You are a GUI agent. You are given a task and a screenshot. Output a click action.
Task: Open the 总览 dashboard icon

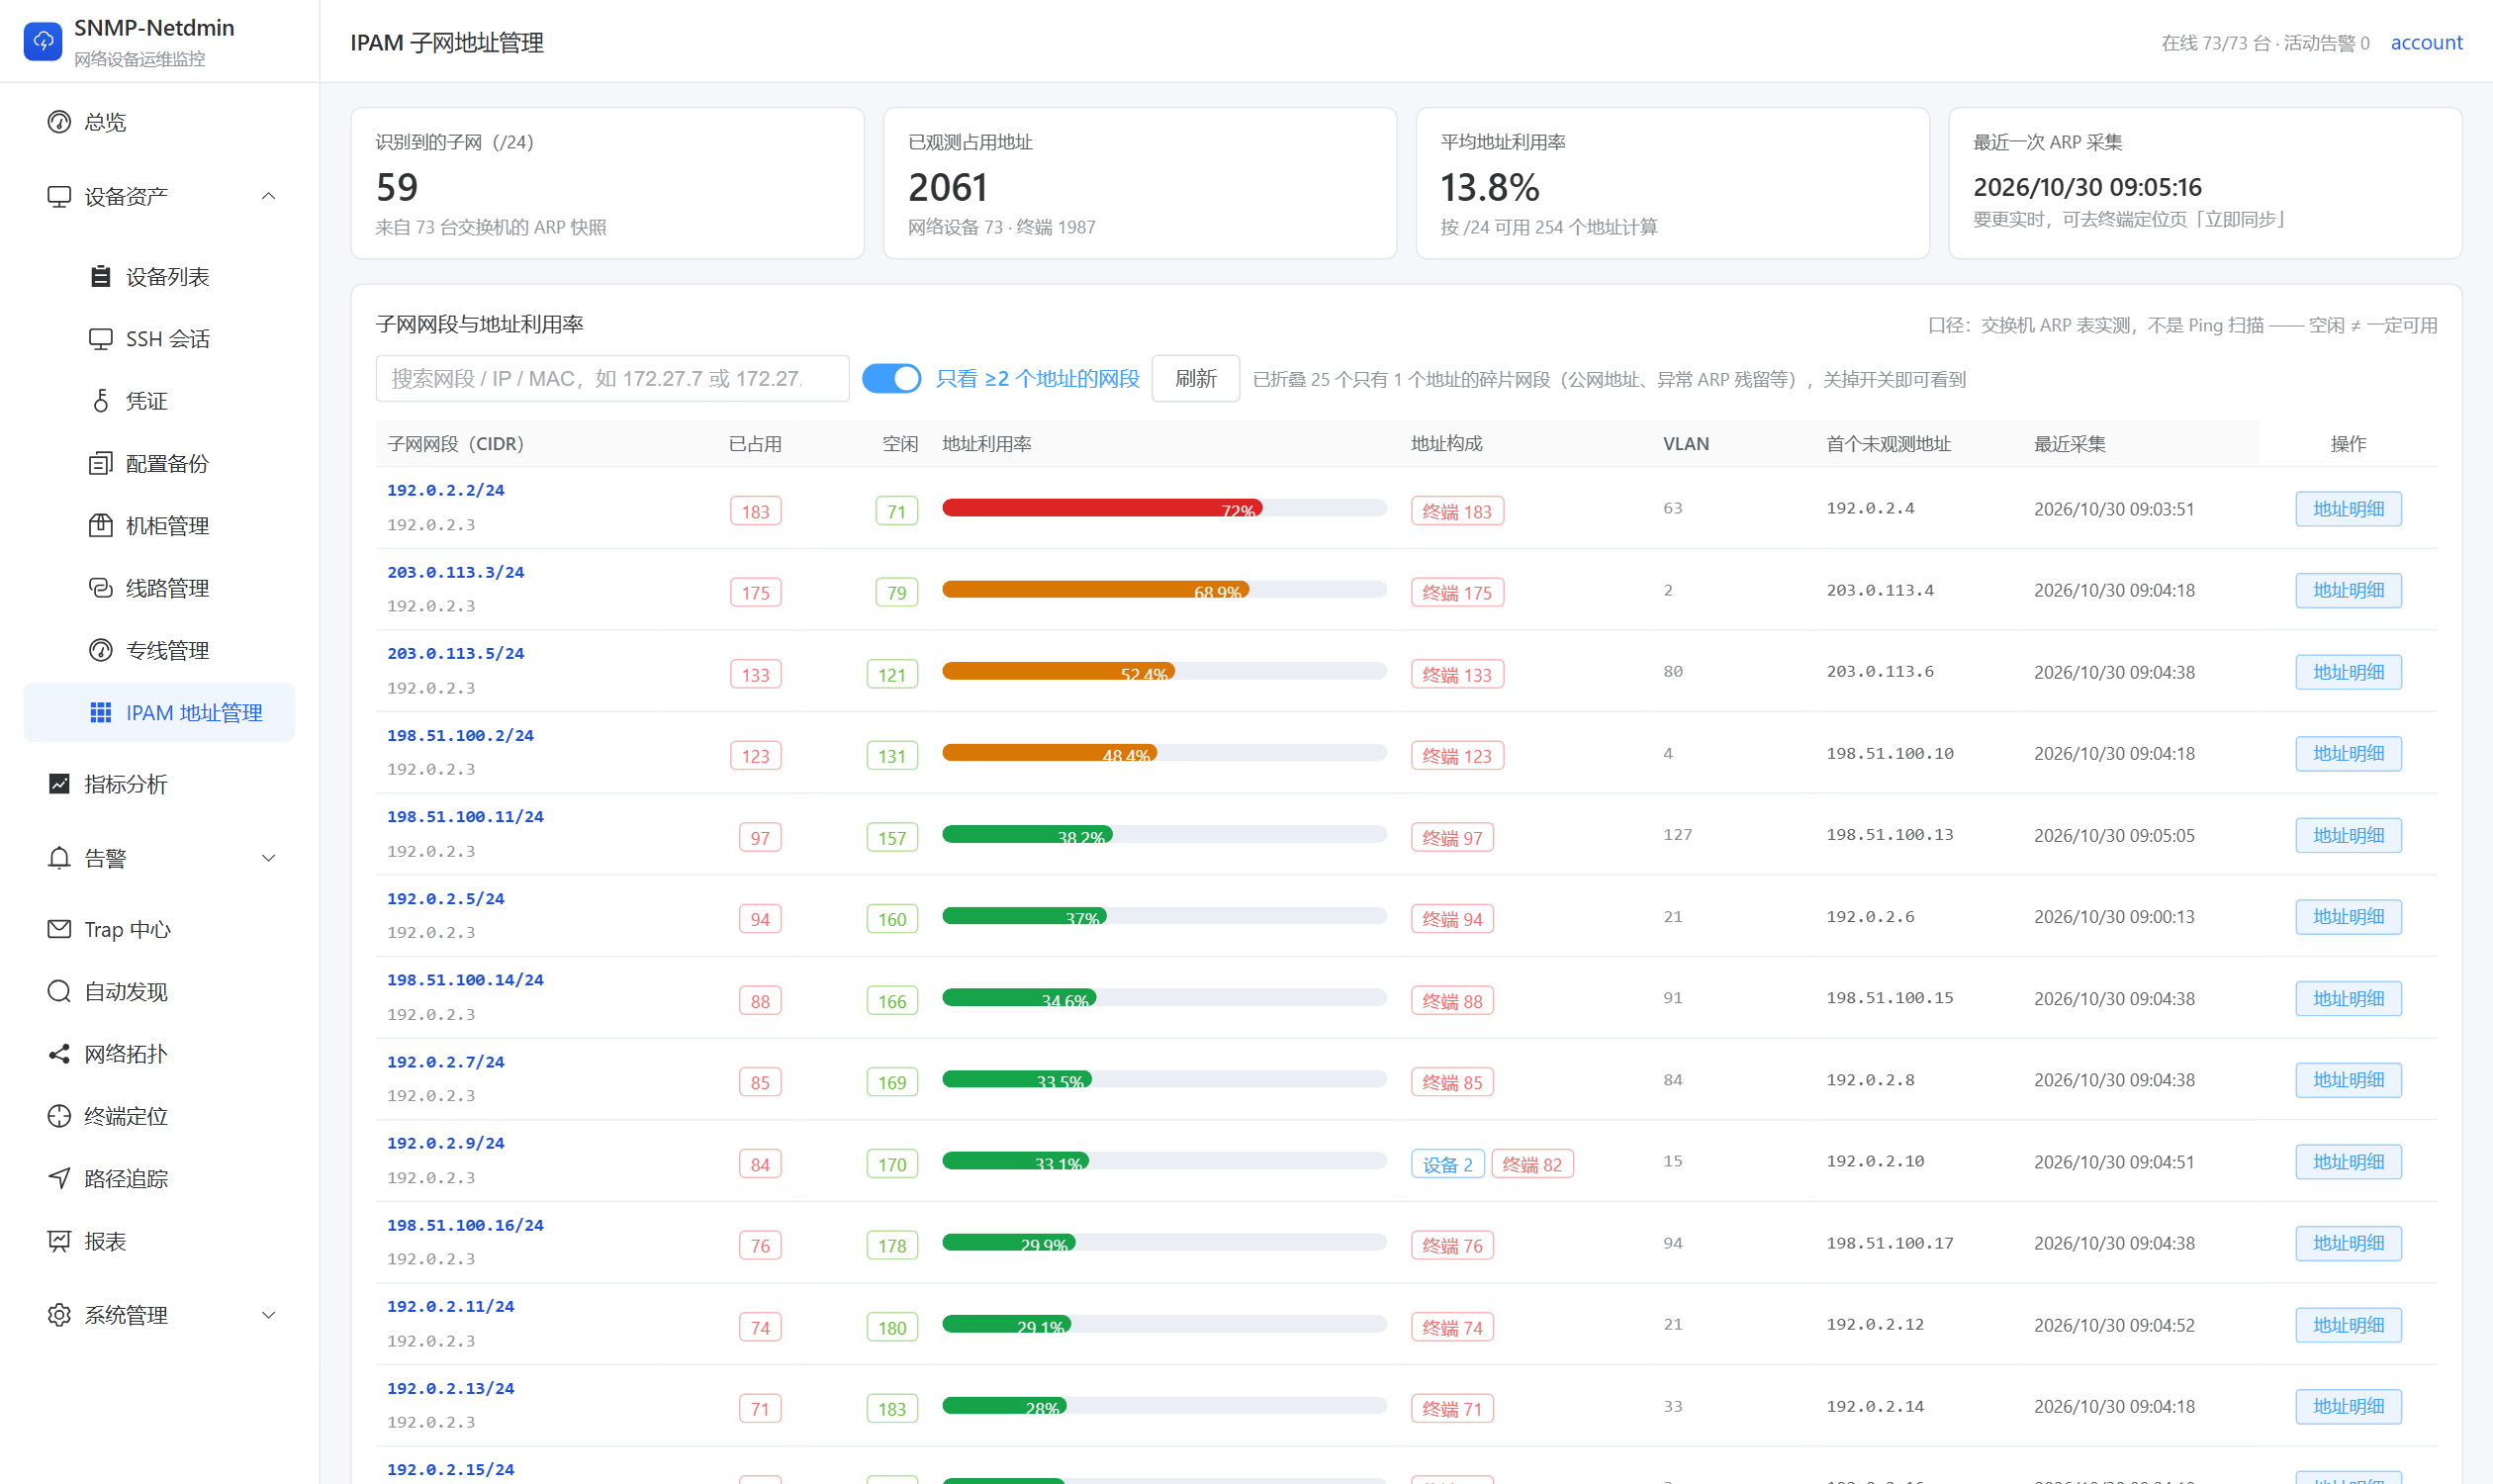59,122
